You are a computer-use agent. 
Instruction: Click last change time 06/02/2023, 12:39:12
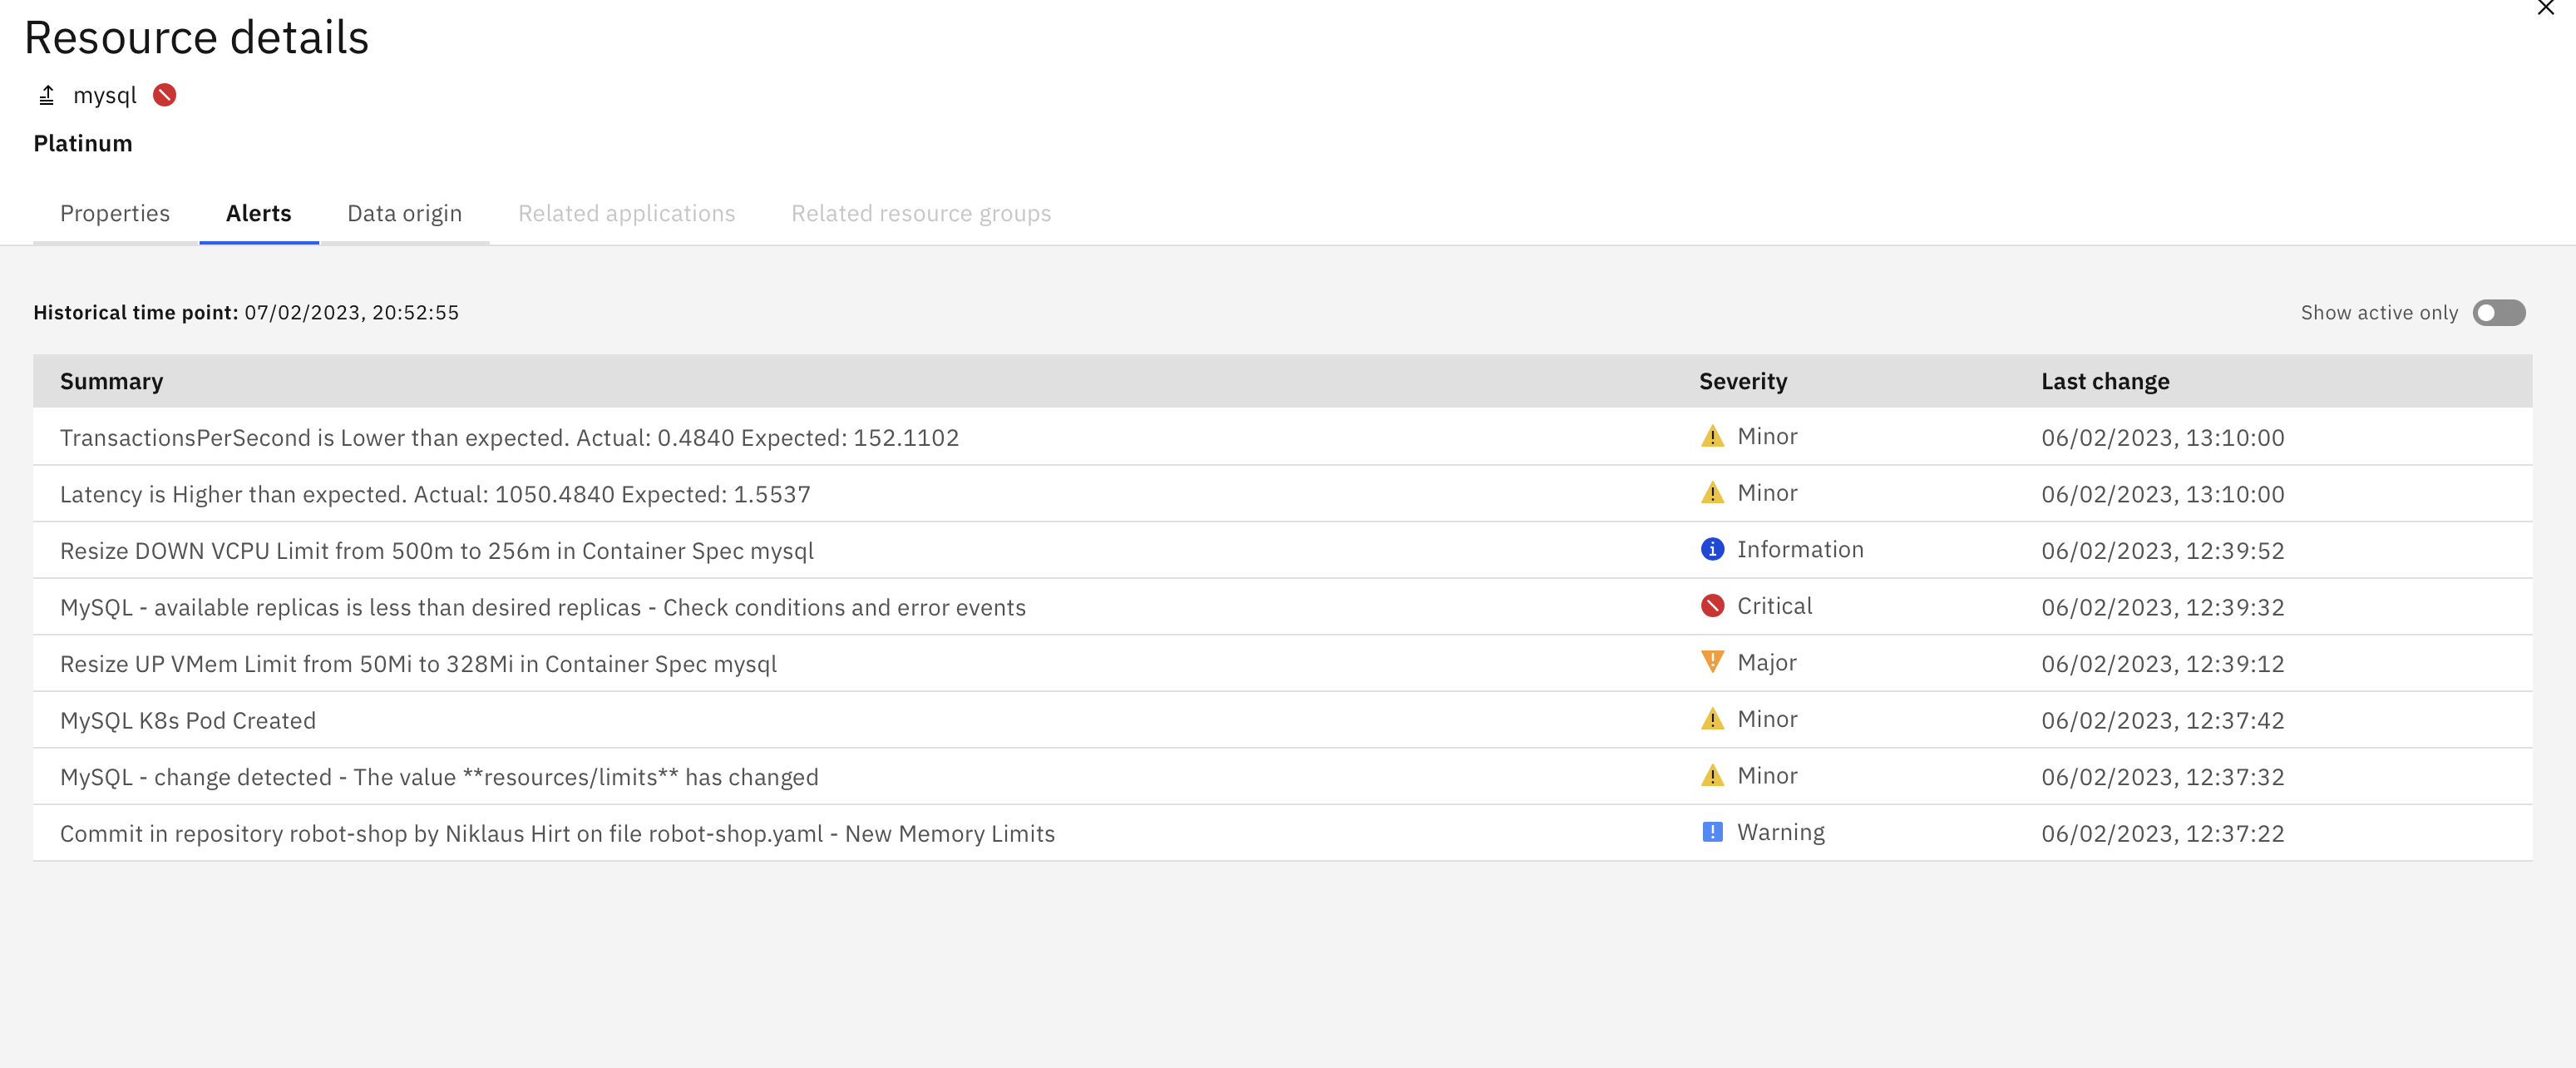click(x=2162, y=664)
